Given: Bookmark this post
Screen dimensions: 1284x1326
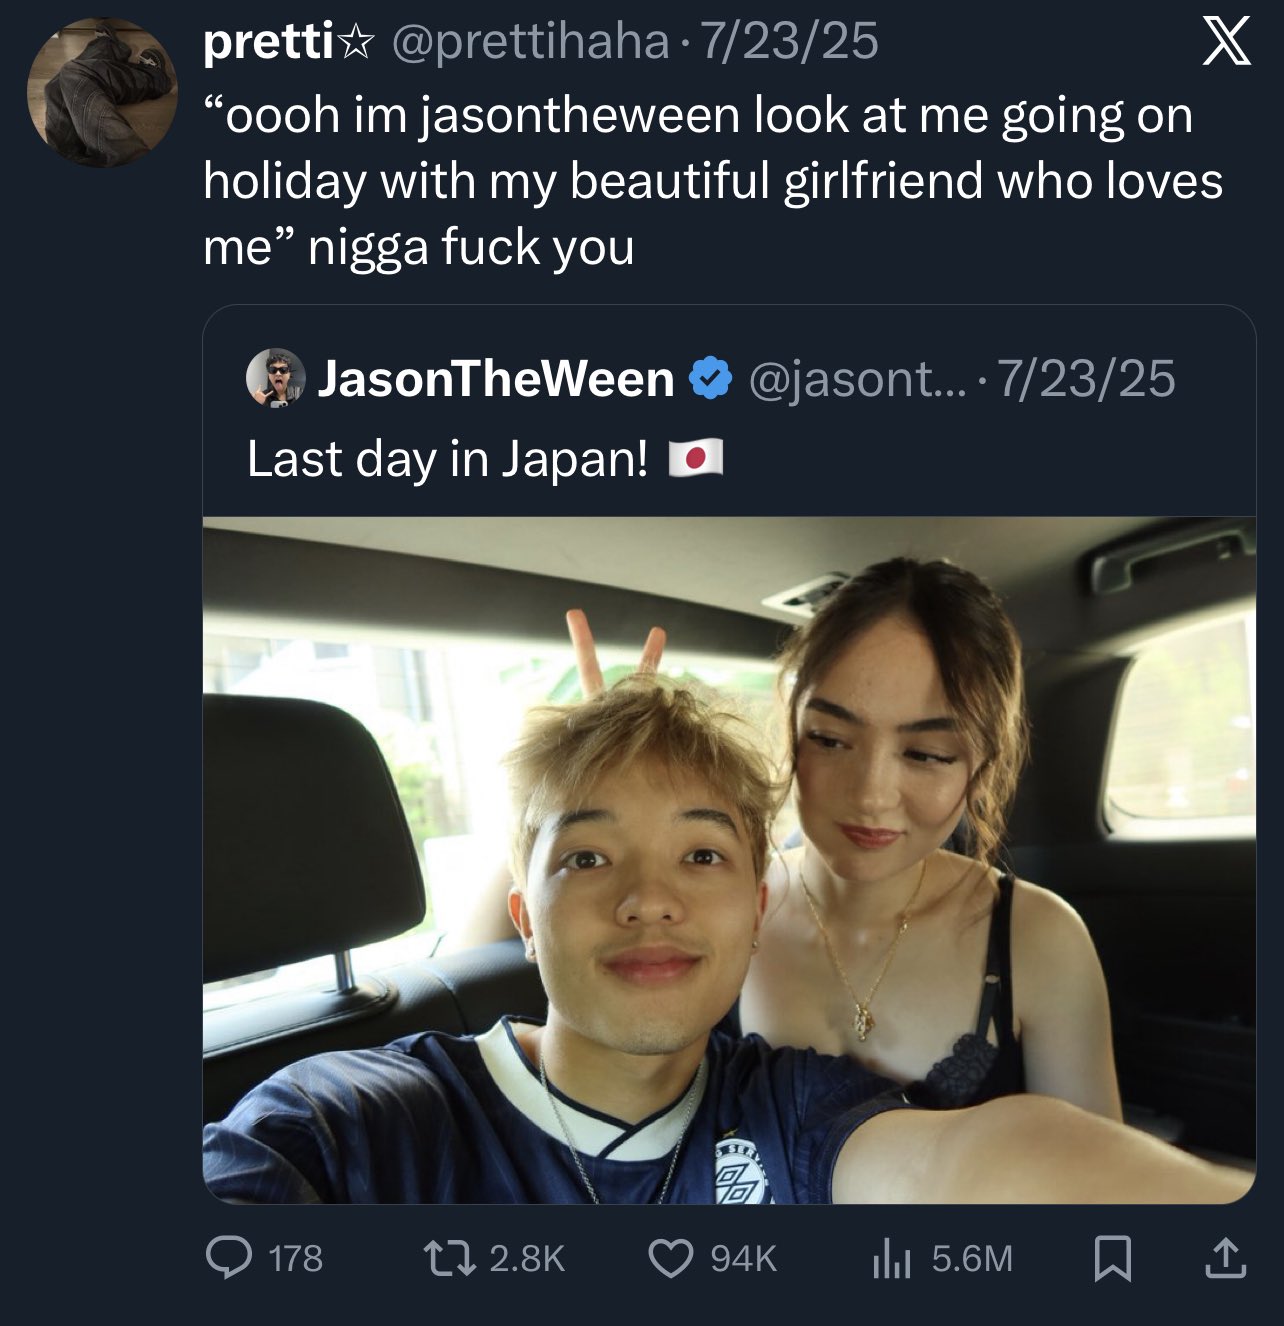Looking at the screenshot, I should [x=1112, y=1259].
